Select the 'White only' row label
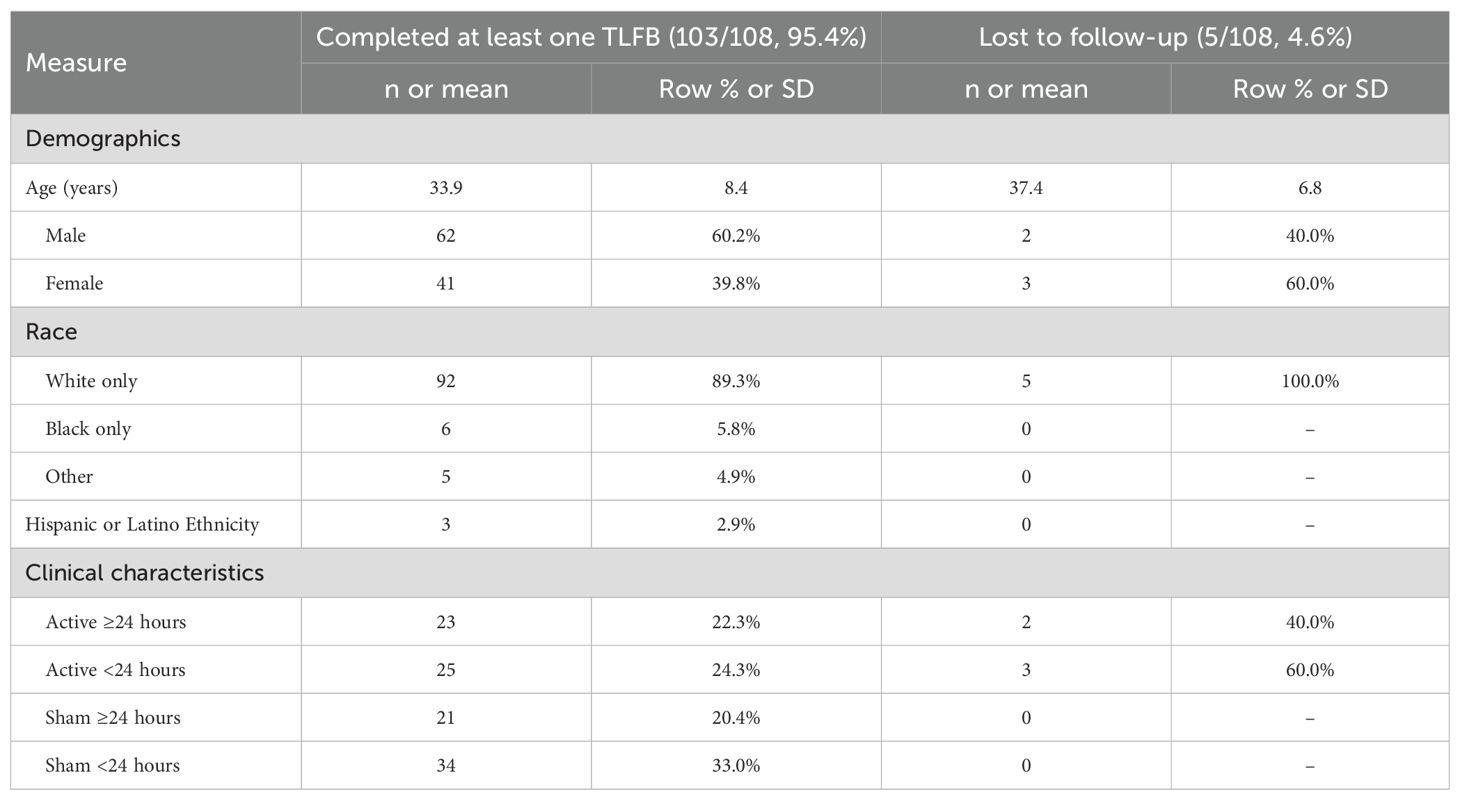The height and width of the screenshot is (800, 1460). pyautogui.click(x=91, y=381)
